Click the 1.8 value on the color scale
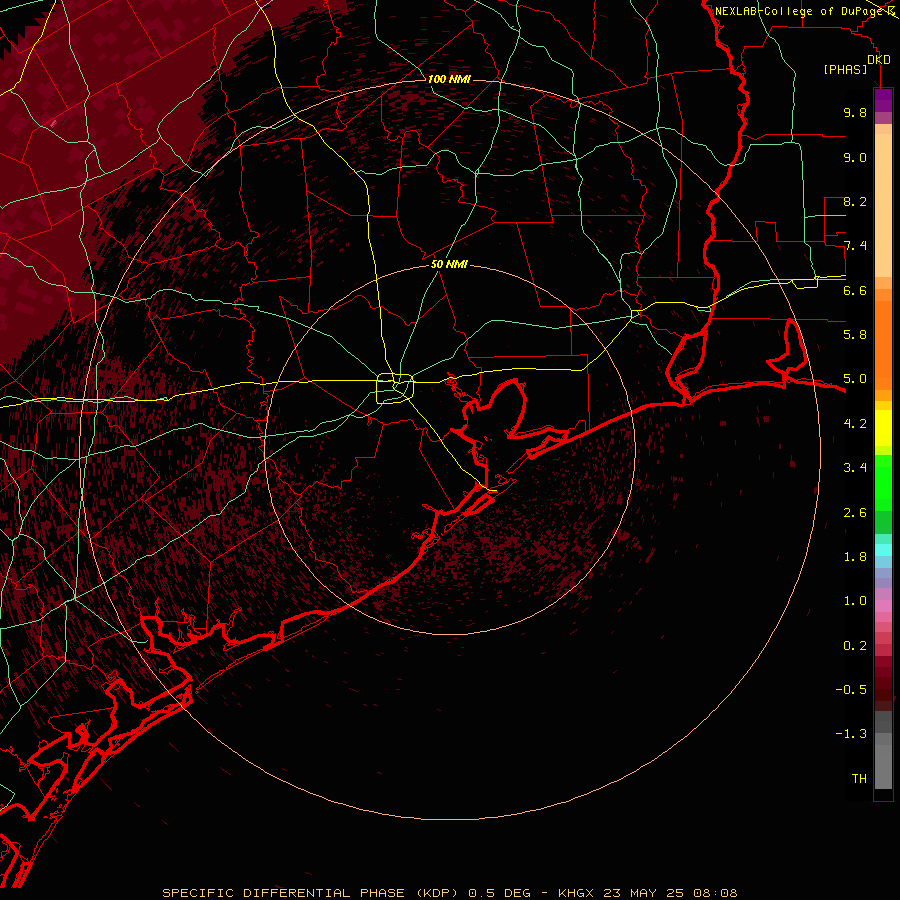The image size is (900, 900). (855, 557)
